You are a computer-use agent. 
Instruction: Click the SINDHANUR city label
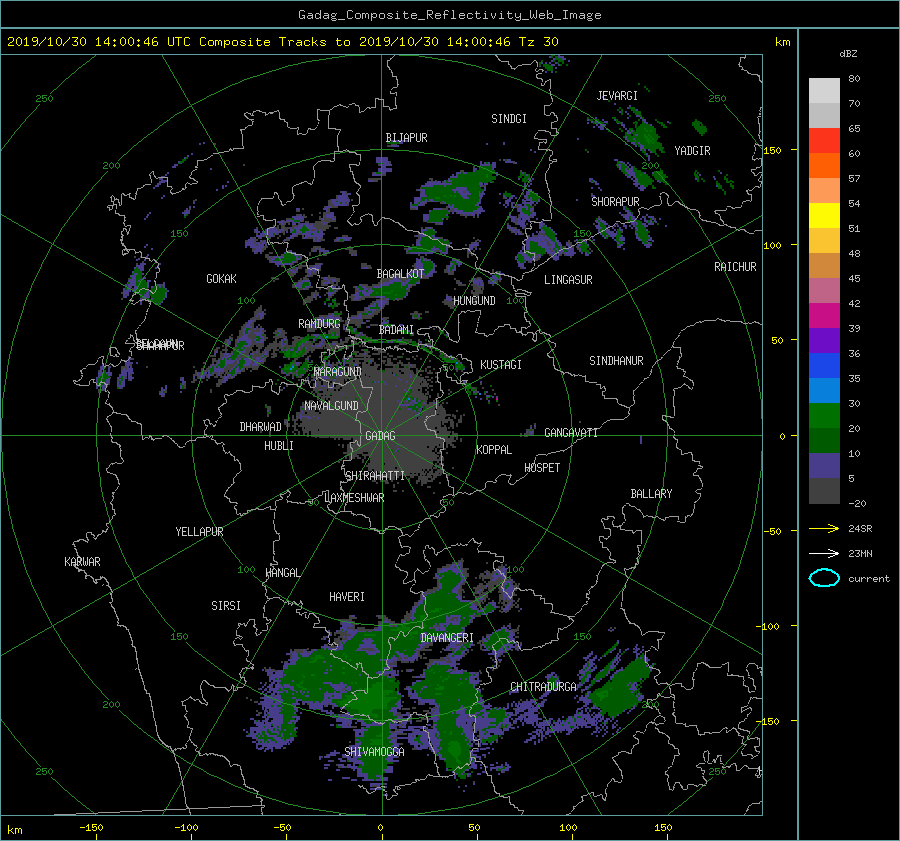point(616,361)
